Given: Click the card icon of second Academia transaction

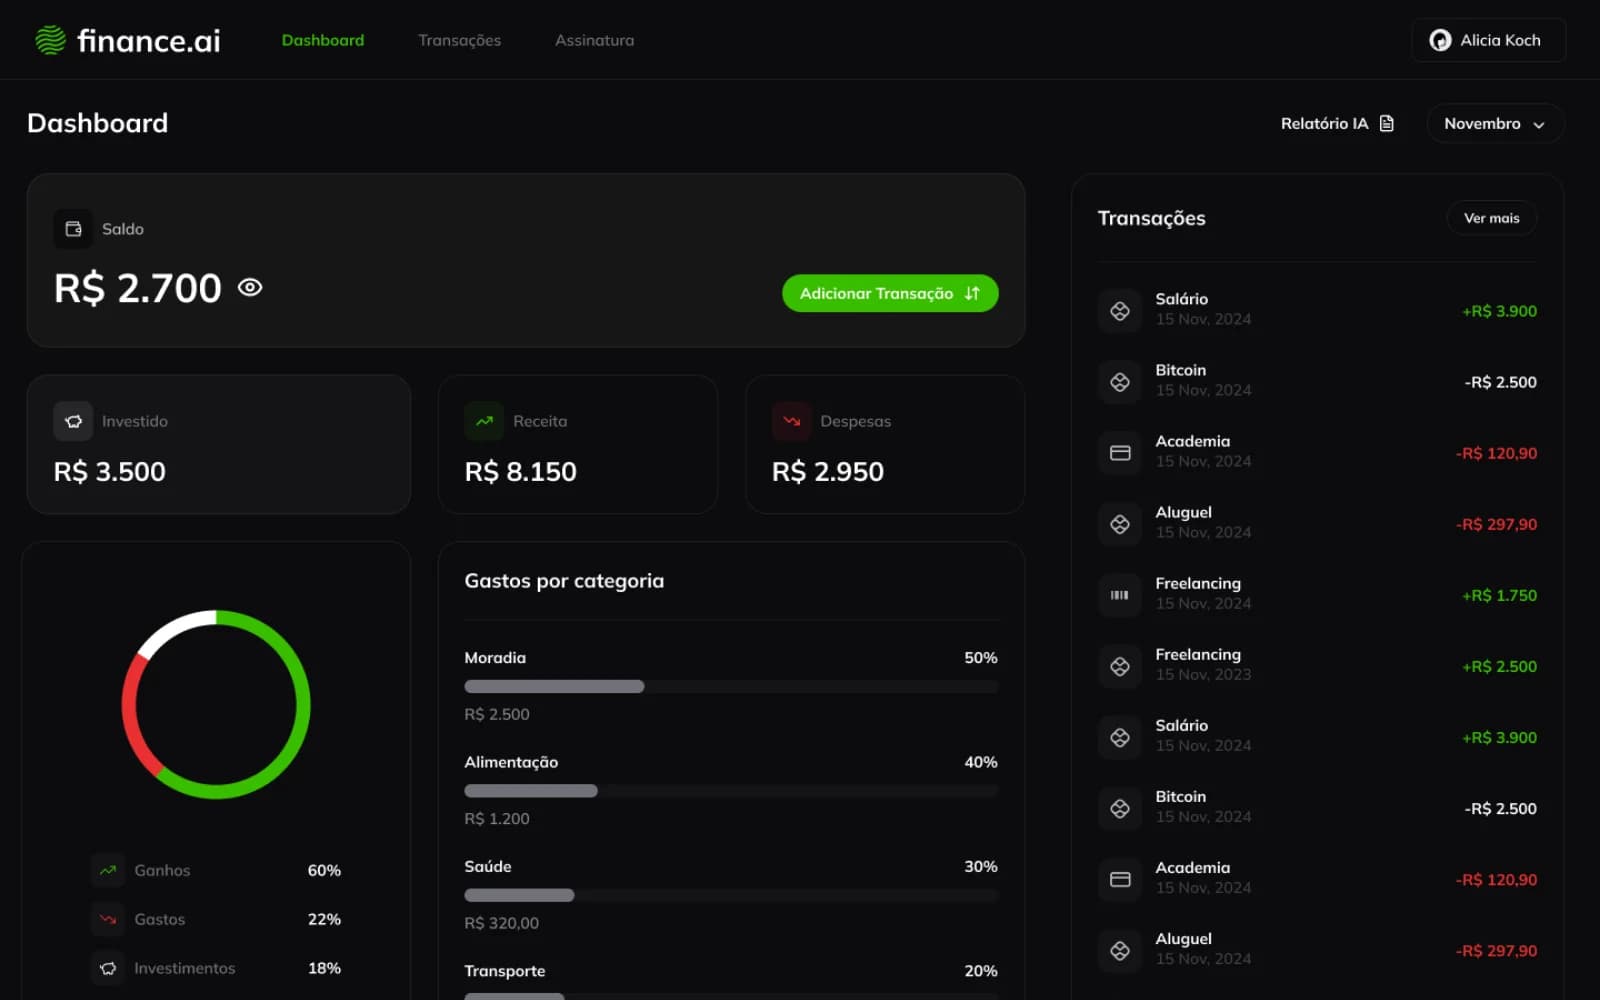Looking at the screenshot, I should point(1120,879).
